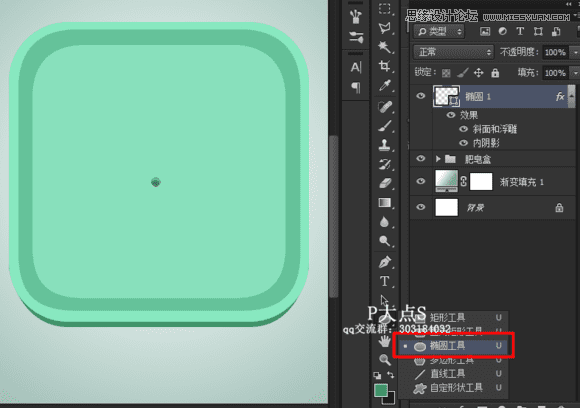Screen dimensions: 580x408
Task: Select the Crop tool
Action: 385,66
